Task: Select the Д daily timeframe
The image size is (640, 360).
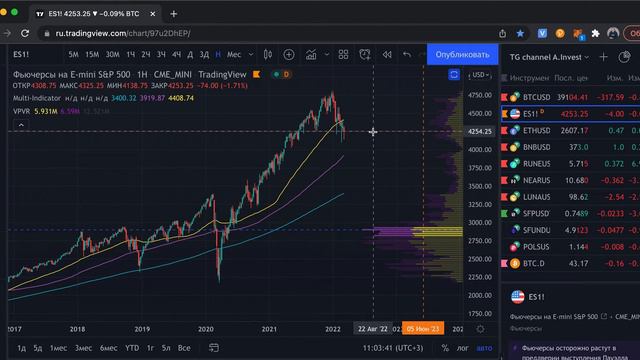Action: click(x=190, y=54)
